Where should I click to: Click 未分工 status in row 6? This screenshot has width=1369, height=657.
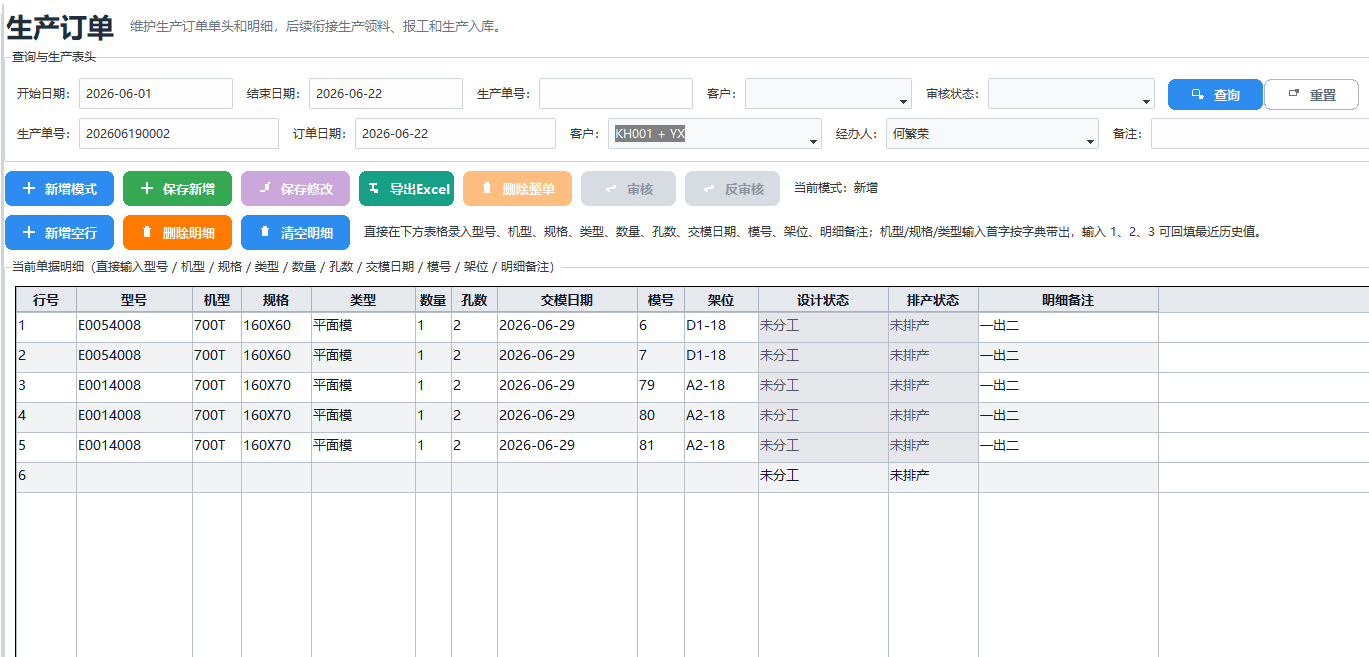(823, 477)
